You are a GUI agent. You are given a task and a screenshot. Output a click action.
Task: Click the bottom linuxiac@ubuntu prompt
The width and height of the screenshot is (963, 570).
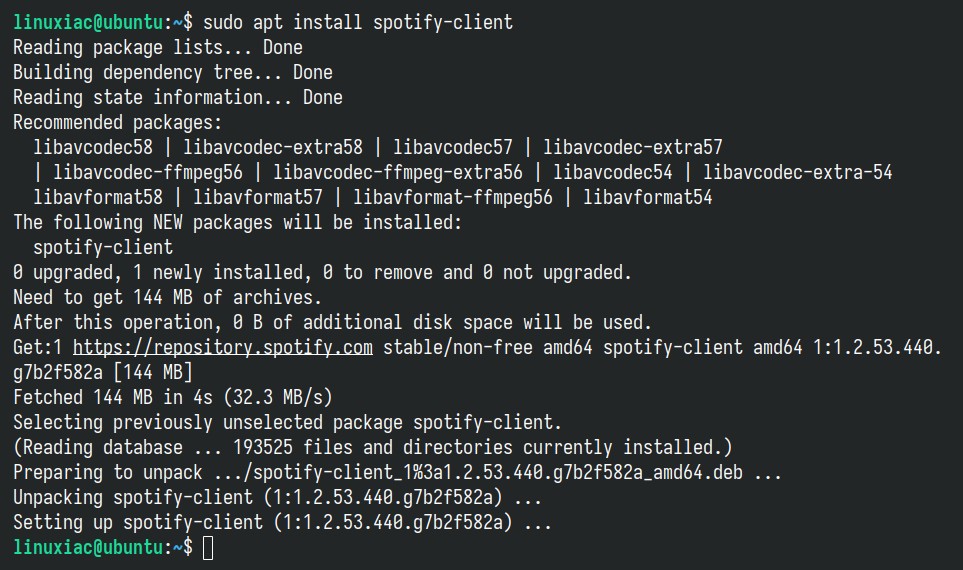click(x=88, y=547)
